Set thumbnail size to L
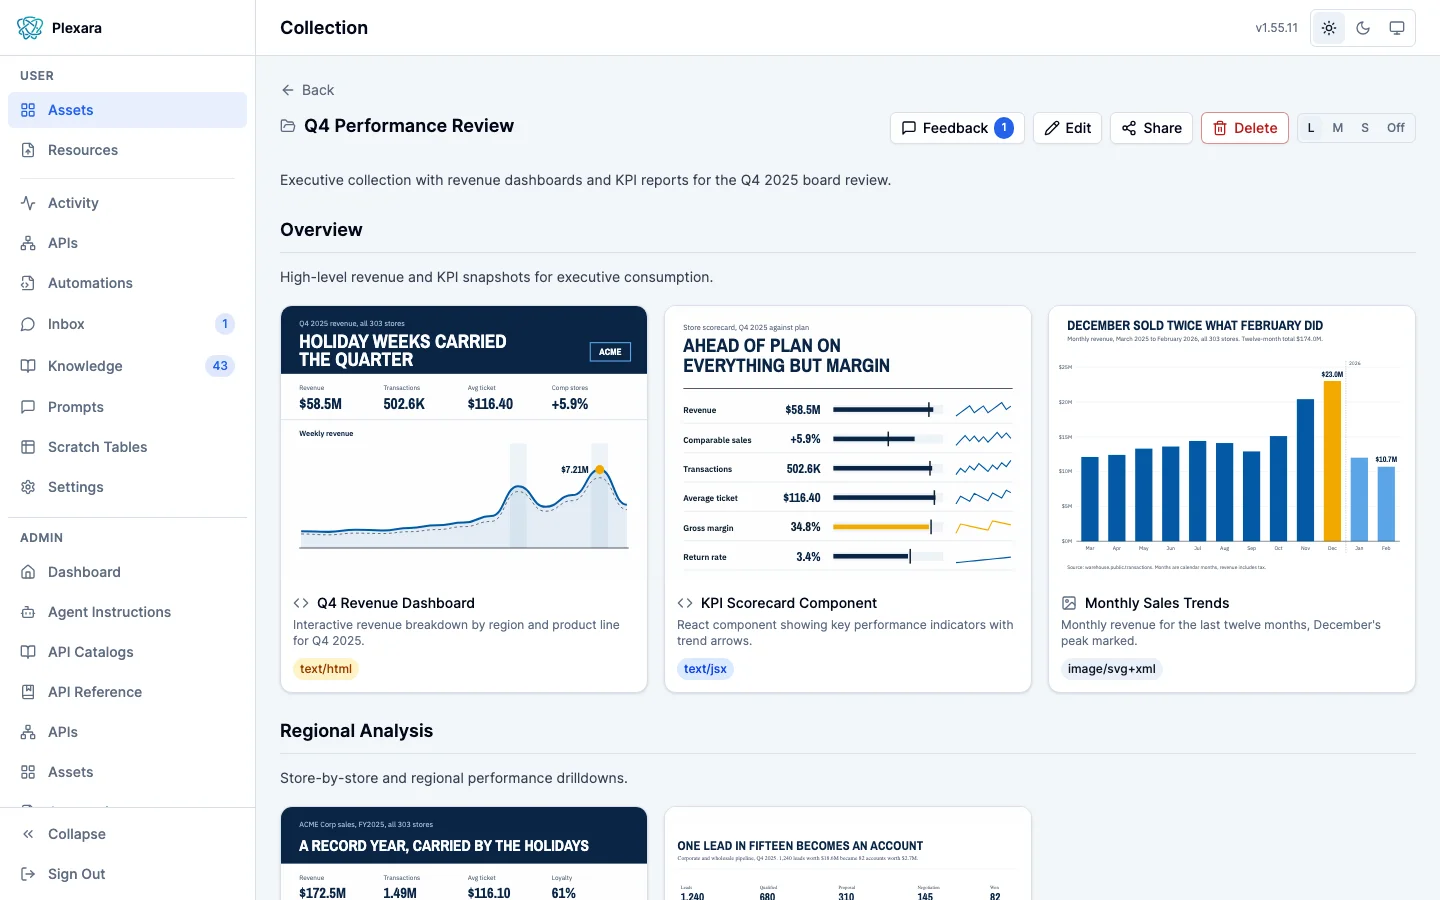This screenshot has width=1440, height=900. (x=1311, y=128)
